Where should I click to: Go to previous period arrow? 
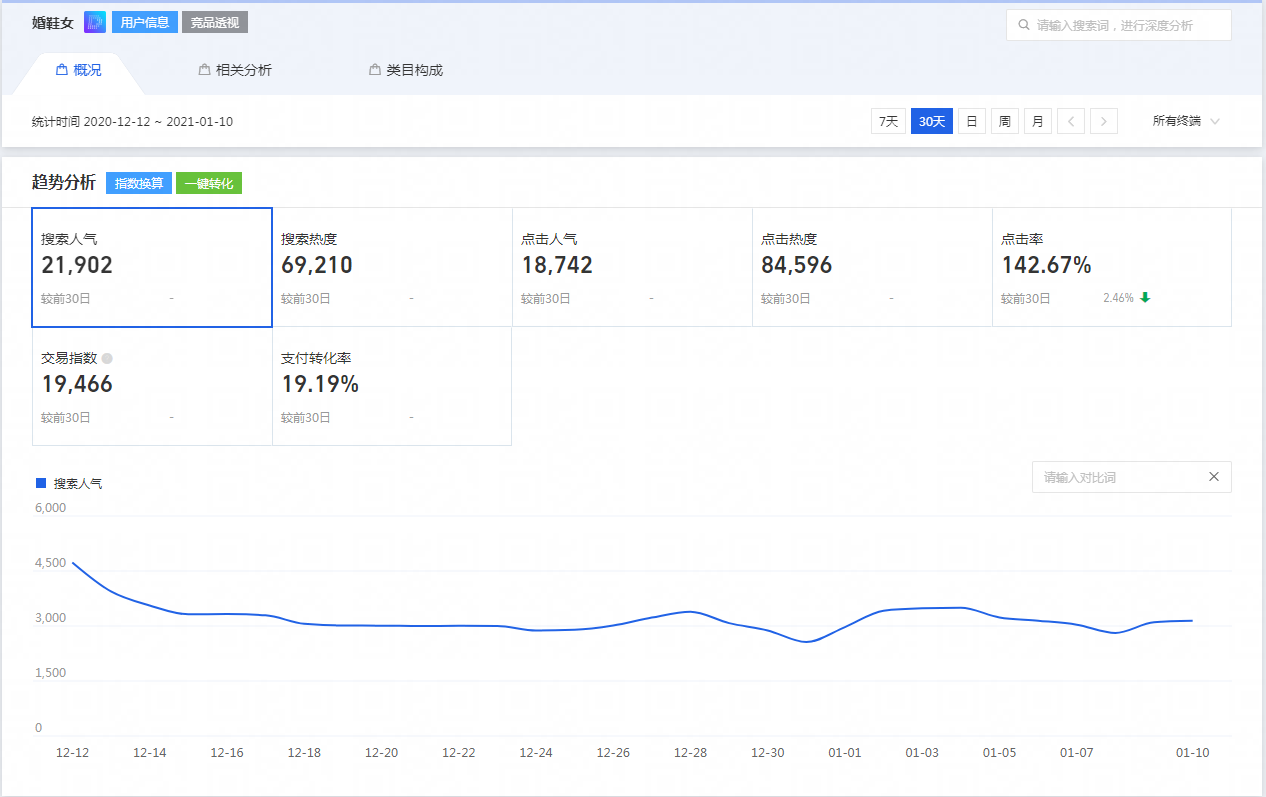[1071, 121]
